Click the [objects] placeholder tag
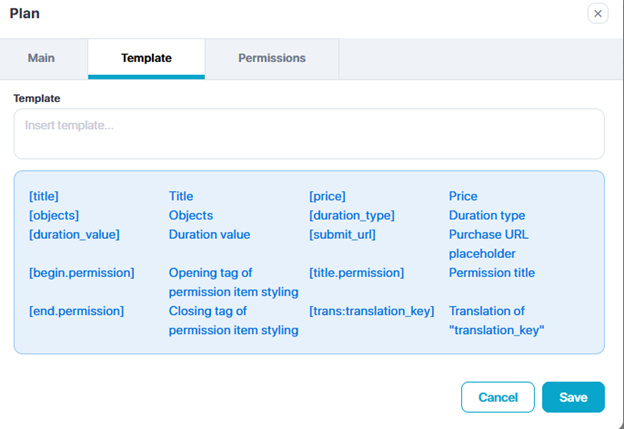The height and width of the screenshot is (429, 624). pos(54,215)
